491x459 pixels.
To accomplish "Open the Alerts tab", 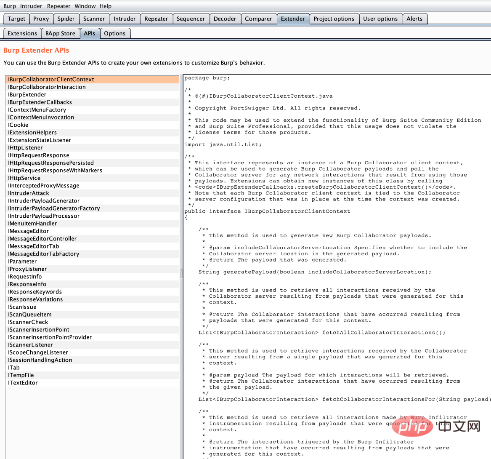I will [414, 19].
